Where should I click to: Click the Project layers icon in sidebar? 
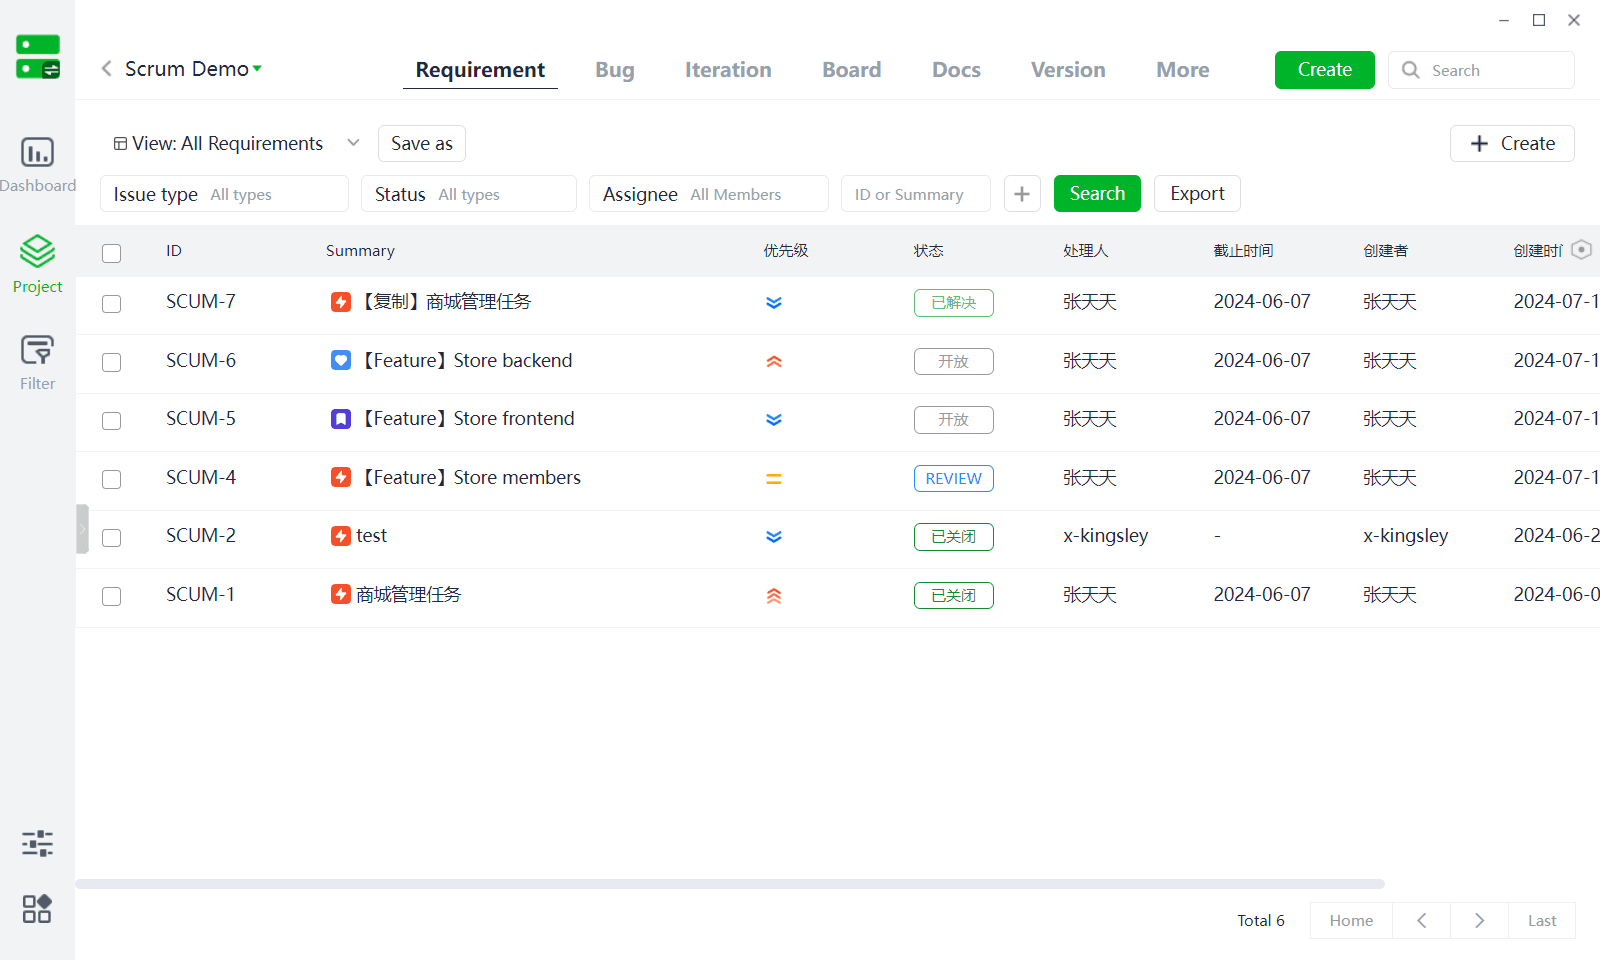tap(37, 251)
